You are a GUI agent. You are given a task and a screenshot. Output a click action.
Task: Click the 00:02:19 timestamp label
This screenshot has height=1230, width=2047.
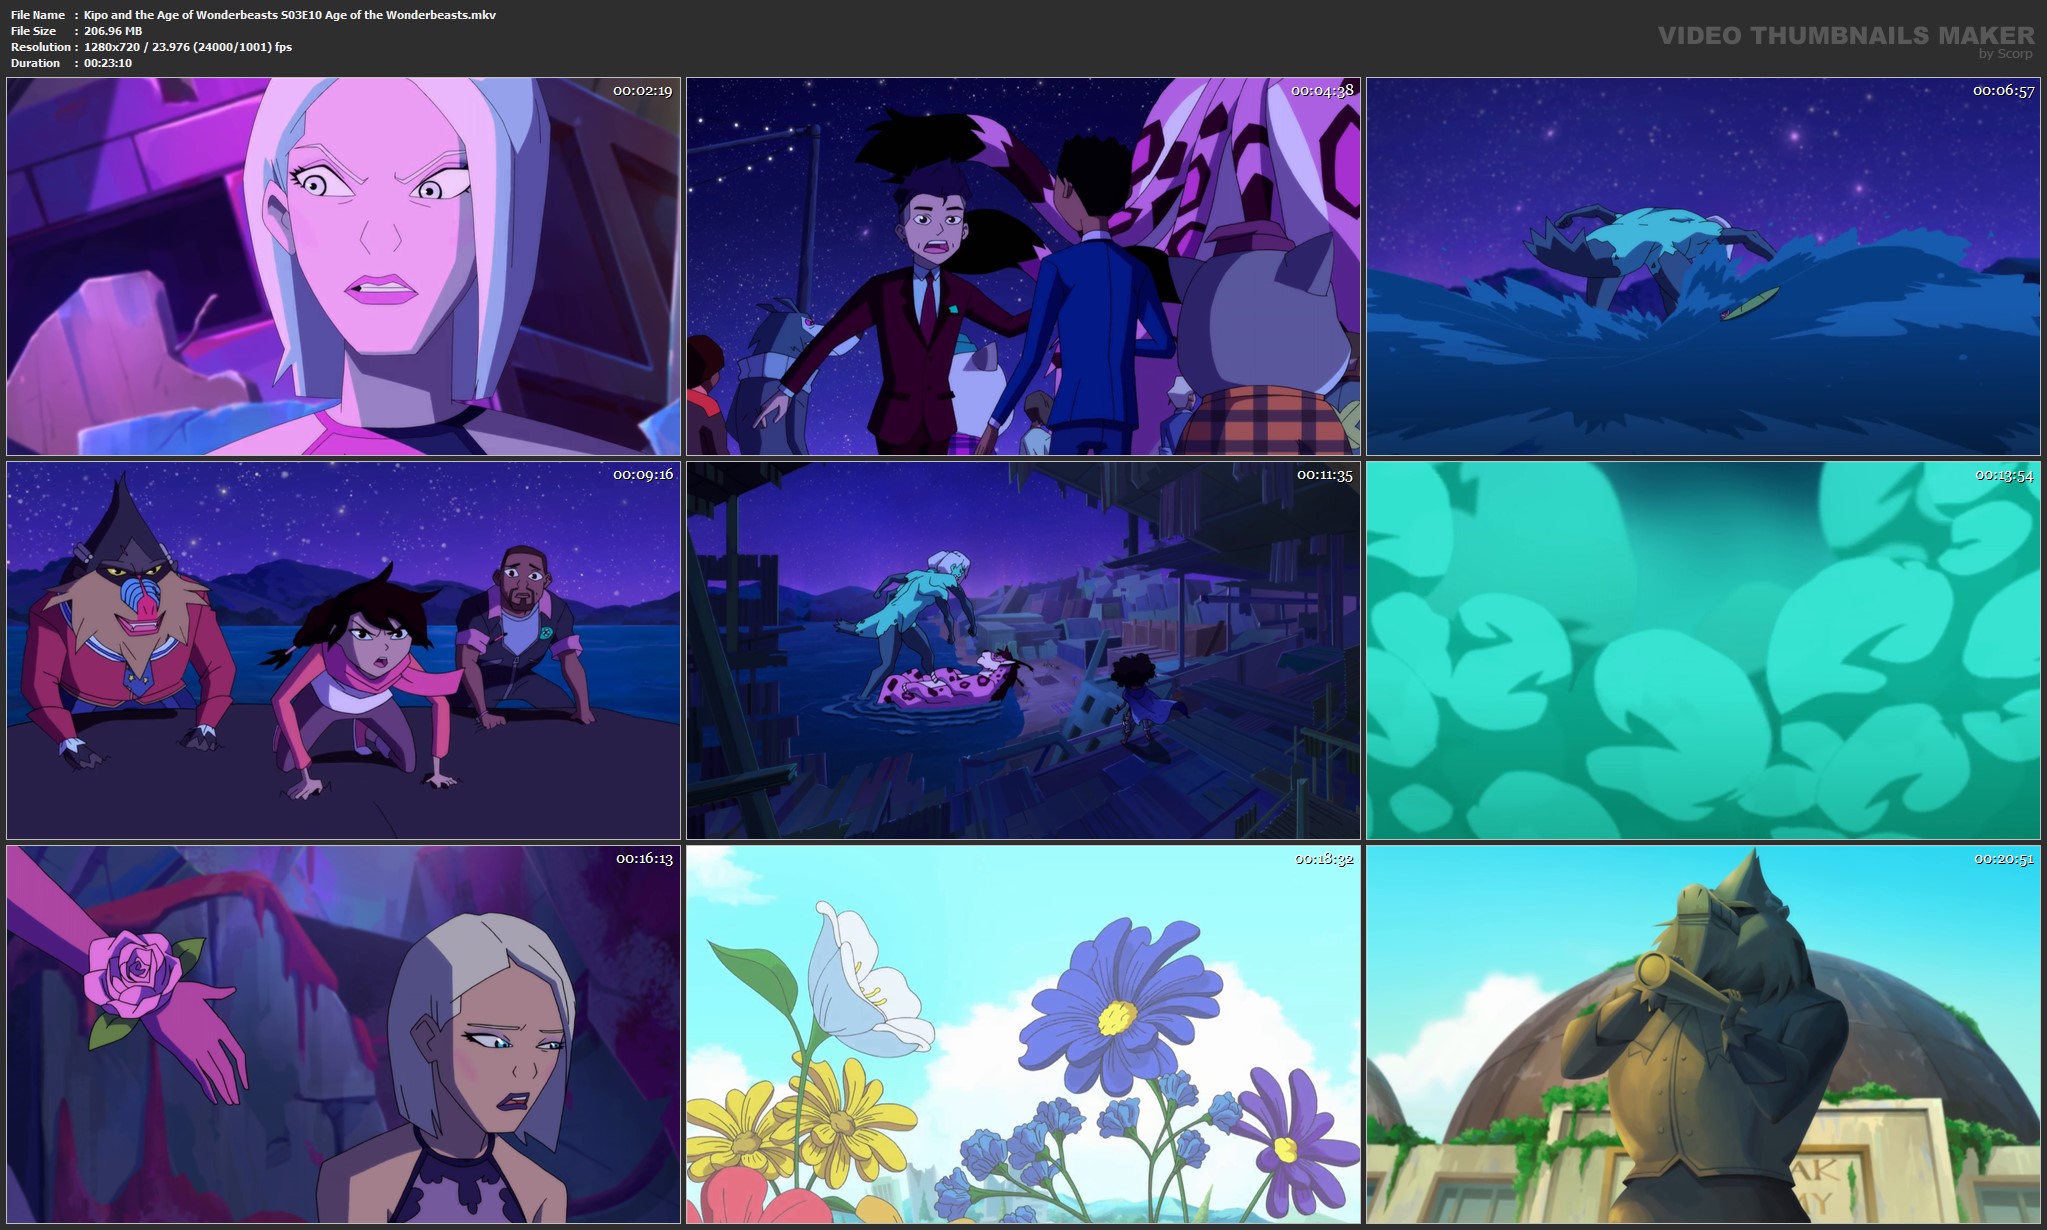[642, 91]
